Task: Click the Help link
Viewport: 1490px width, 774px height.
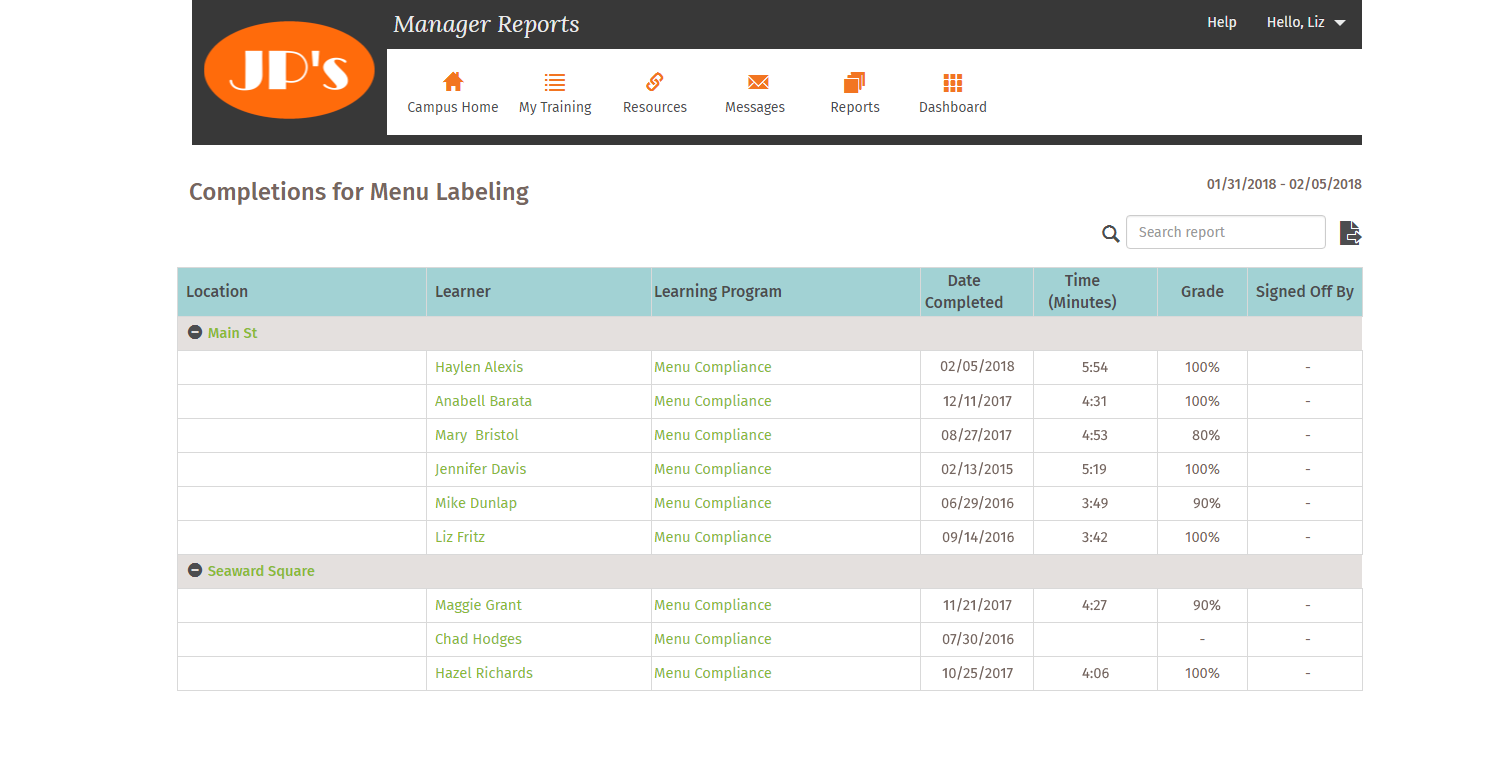Action: pos(1222,22)
